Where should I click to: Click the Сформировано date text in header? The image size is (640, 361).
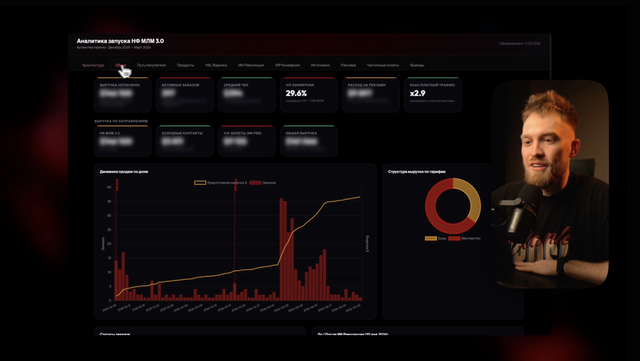(x=520, y=43)
